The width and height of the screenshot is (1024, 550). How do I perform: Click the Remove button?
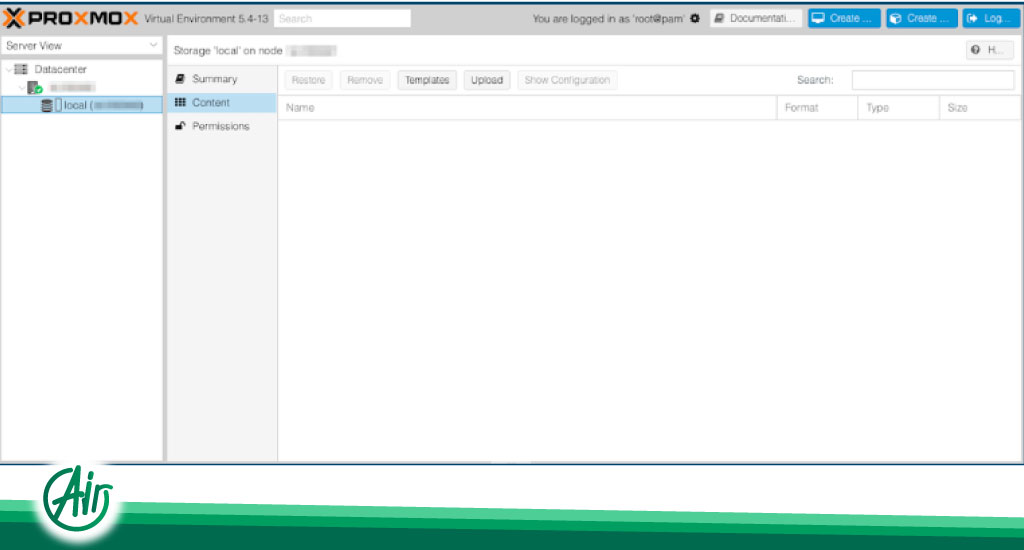click(365, 80)
